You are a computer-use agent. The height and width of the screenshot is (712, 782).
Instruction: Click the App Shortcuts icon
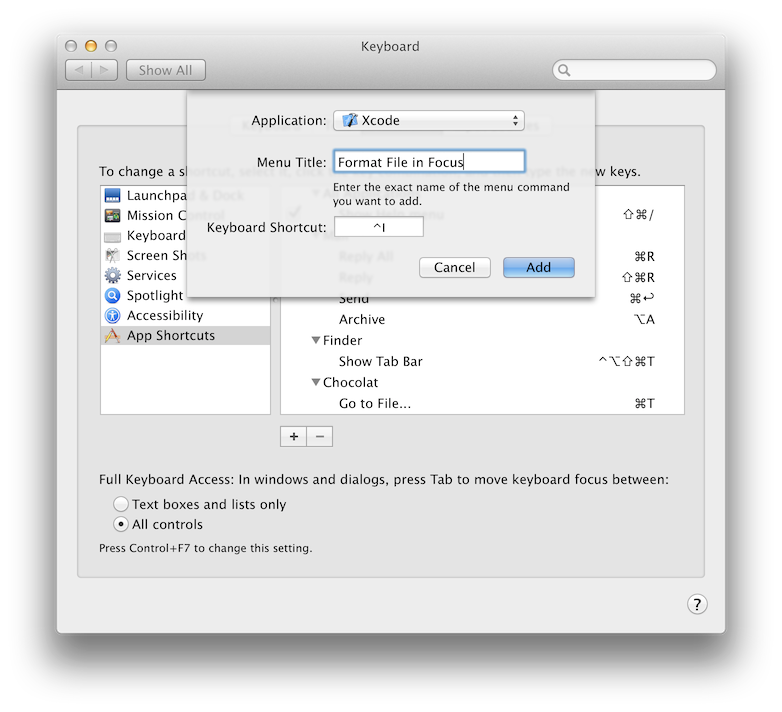tap(113, 335)
